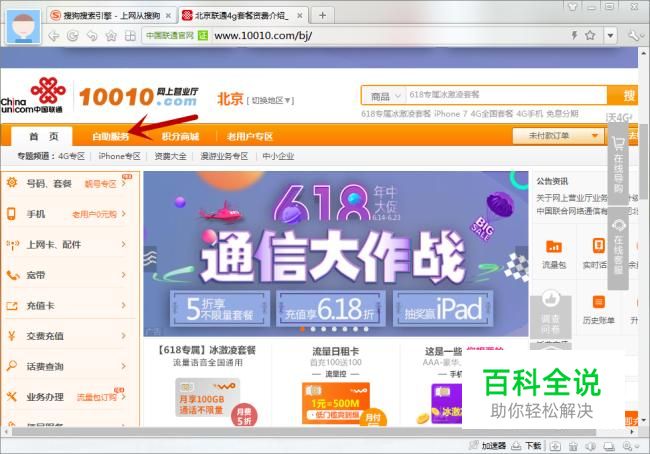
Task: Close the 搜狗搜索引擎 tab
Action: (x=168, y=16)
